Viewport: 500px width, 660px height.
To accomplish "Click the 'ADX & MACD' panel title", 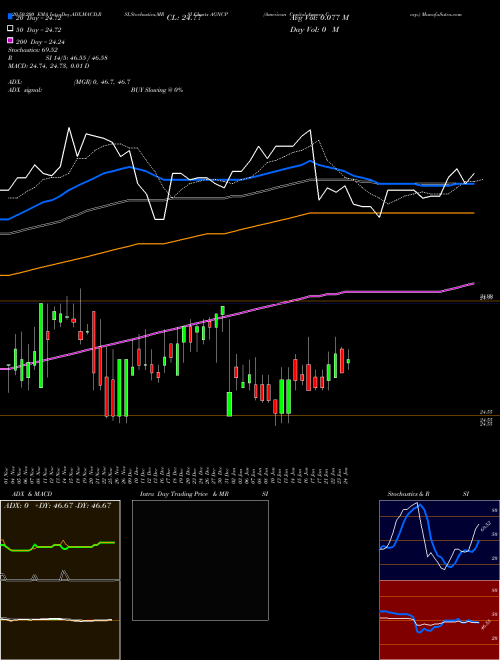I will click(x=32, y=494).
